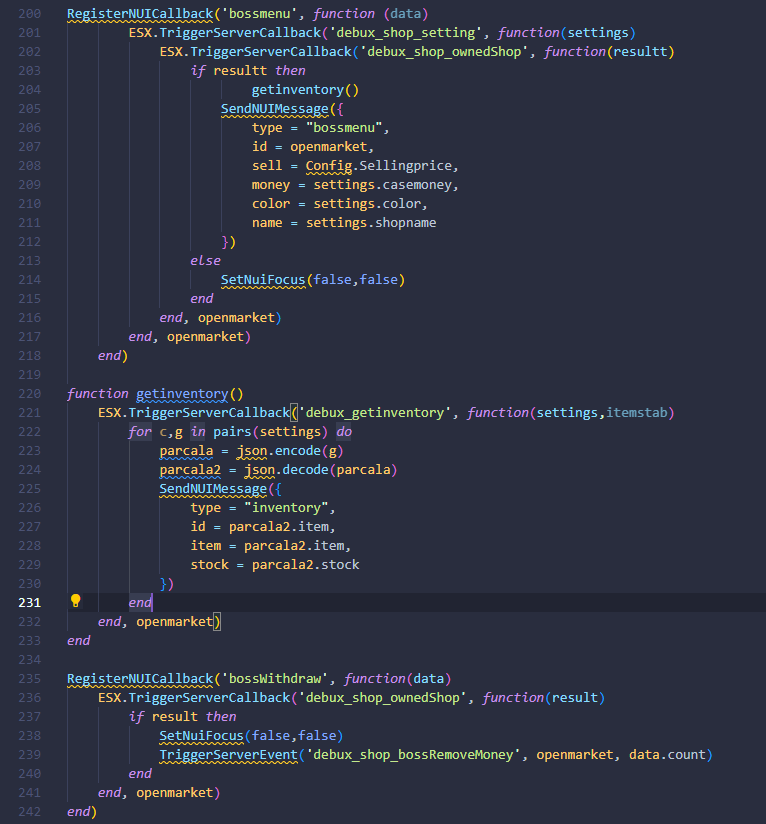Click TriggerServerEvent on line 239
This screenshot has height=824, width=766.
click(x=229, y=755)
